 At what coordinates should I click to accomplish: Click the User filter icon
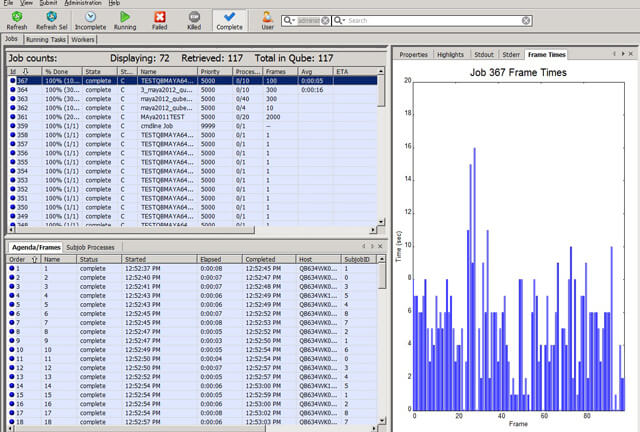(x=267, y=20)
